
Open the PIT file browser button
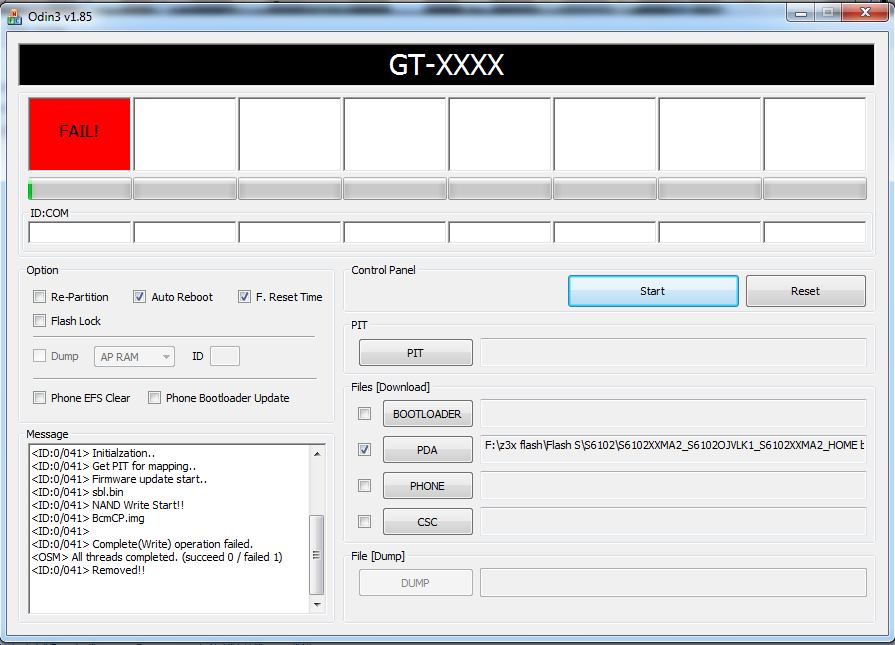point(416,353)
